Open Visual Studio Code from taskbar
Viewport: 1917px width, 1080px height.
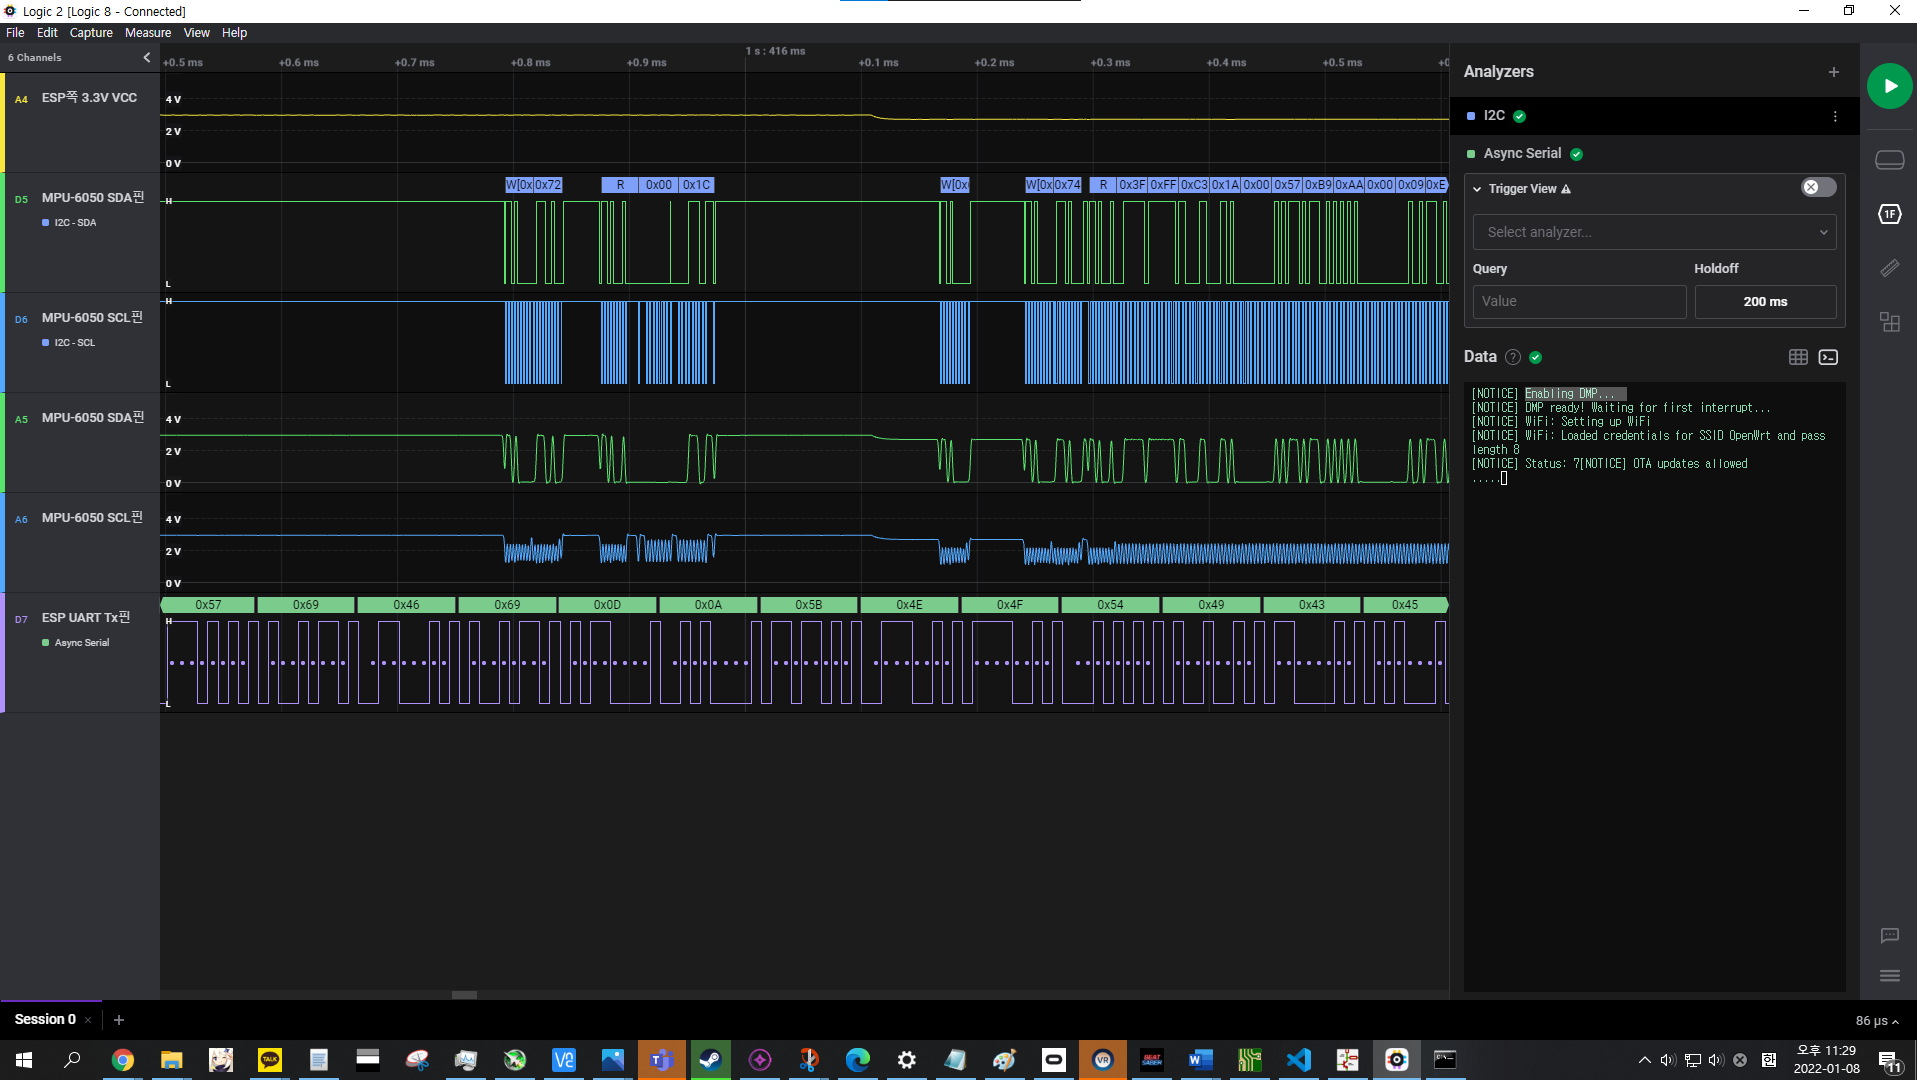1298,1060
